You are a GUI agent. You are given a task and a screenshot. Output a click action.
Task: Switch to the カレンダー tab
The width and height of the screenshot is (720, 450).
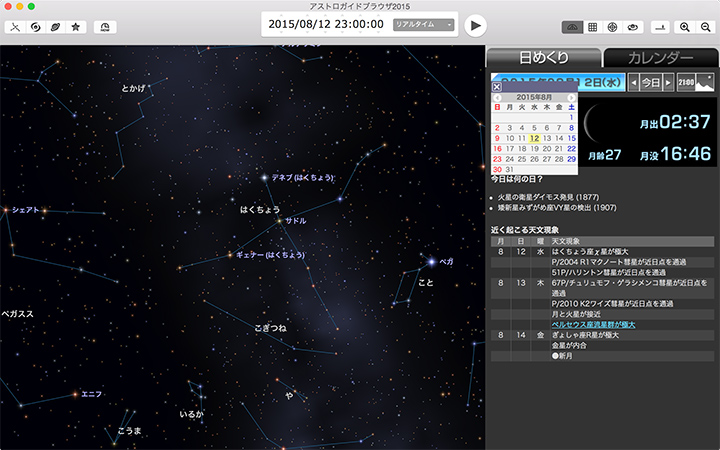pyautogui.click(x=661, y=57)
